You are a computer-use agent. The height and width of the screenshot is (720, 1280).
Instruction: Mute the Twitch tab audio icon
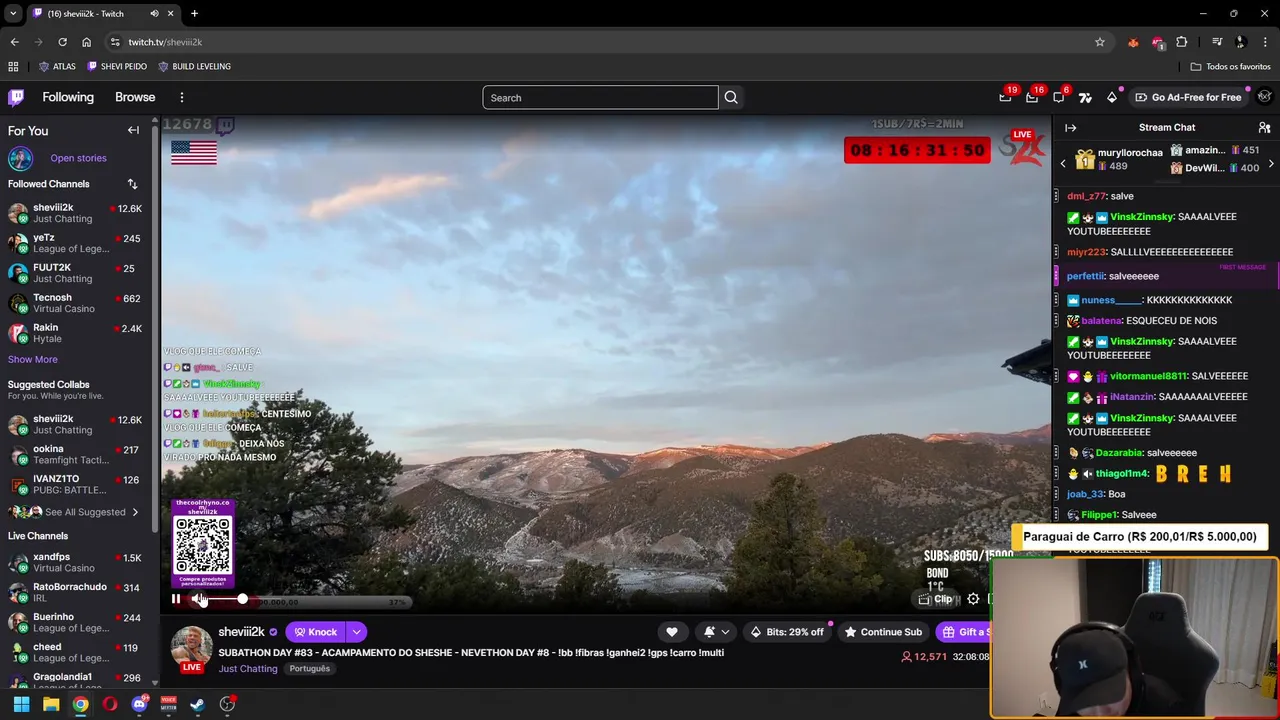[x=154, y=14]
